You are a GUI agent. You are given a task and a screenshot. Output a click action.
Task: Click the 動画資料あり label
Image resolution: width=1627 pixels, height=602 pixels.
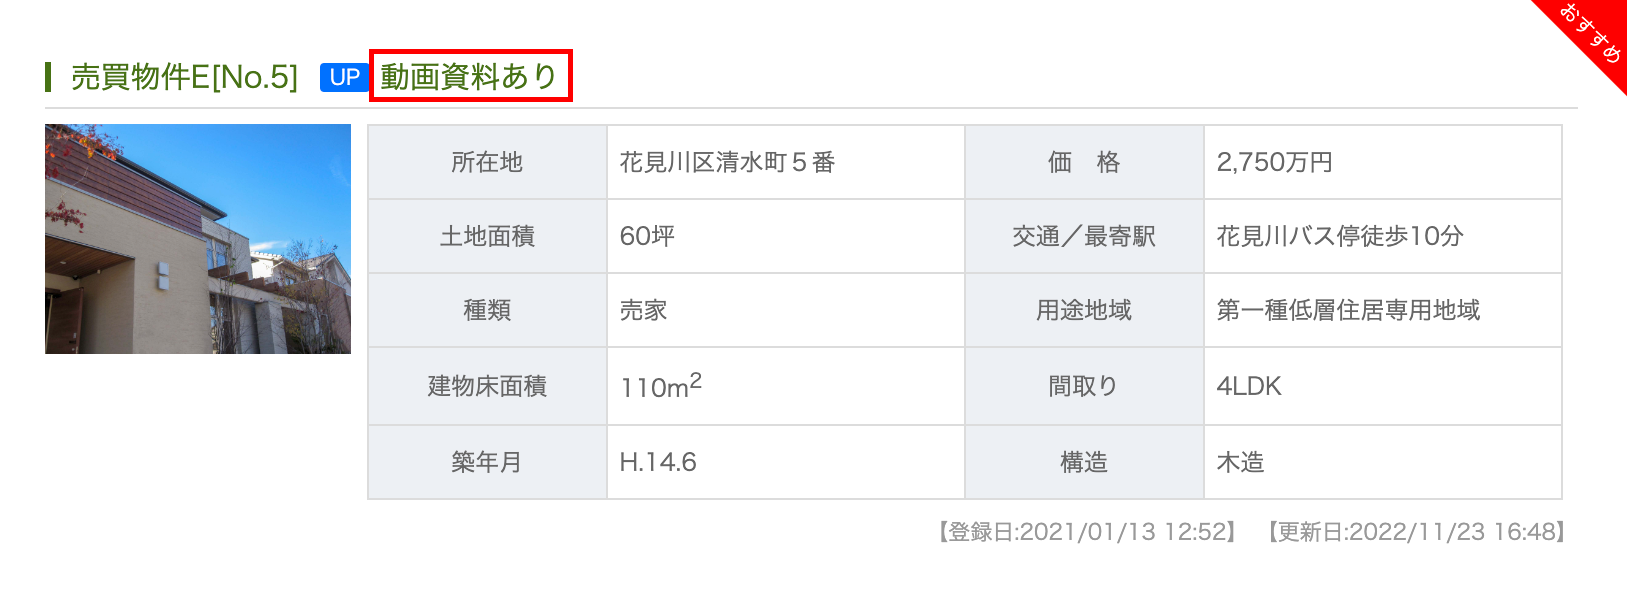click(469, 76)
